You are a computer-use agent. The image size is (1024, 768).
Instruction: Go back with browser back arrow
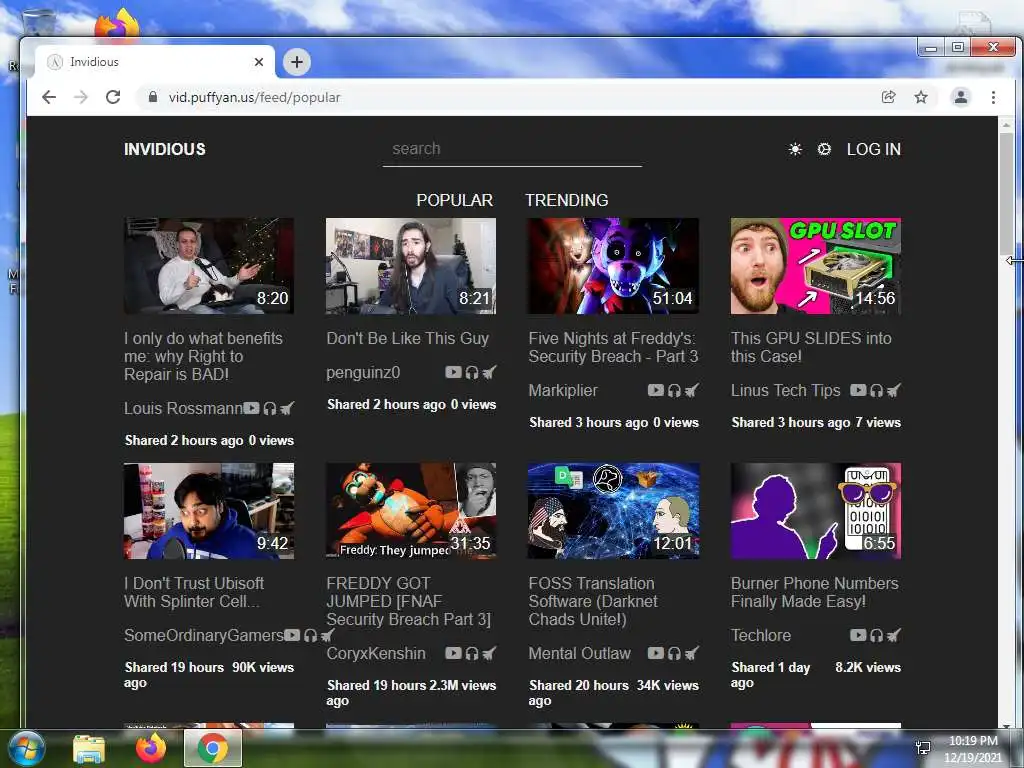pos(49,97)
